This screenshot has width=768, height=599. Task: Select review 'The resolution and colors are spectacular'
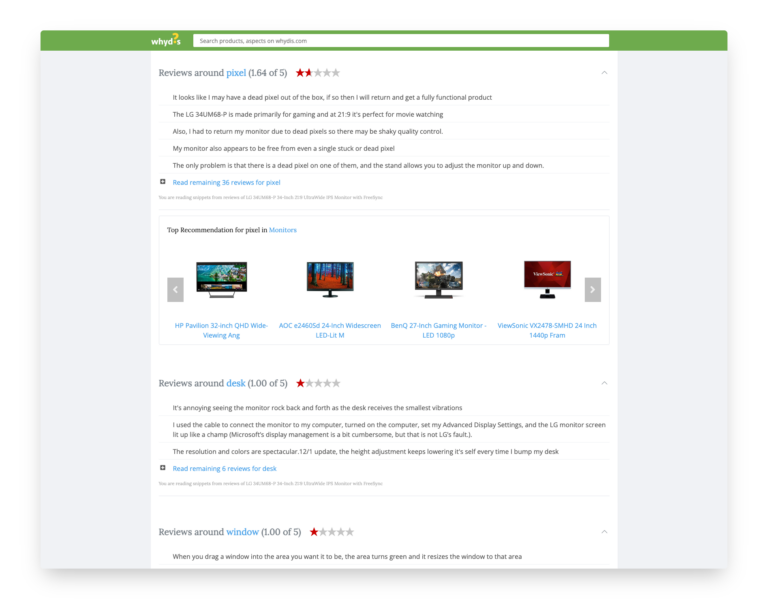(365, 451)
